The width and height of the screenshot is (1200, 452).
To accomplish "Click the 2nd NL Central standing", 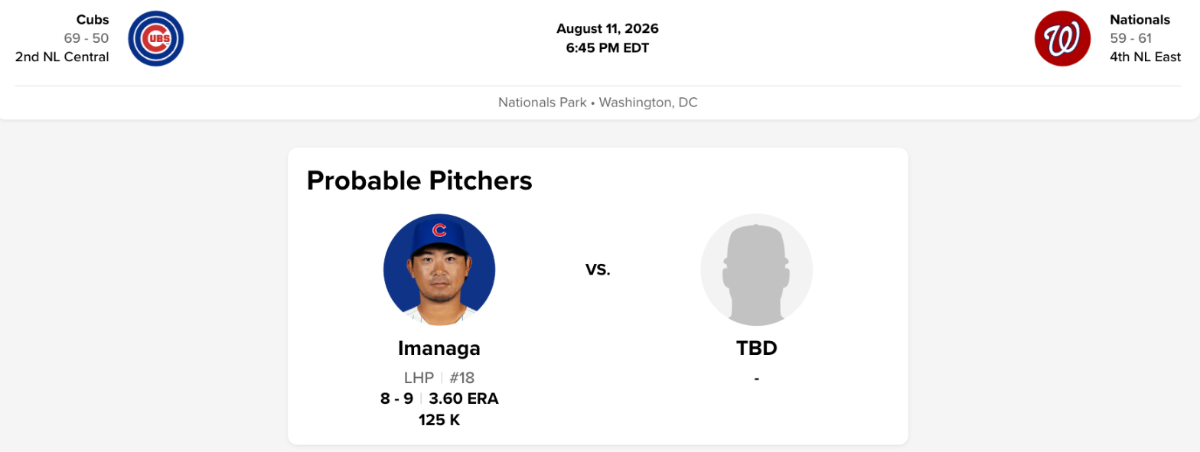I will tap(62, 57).
